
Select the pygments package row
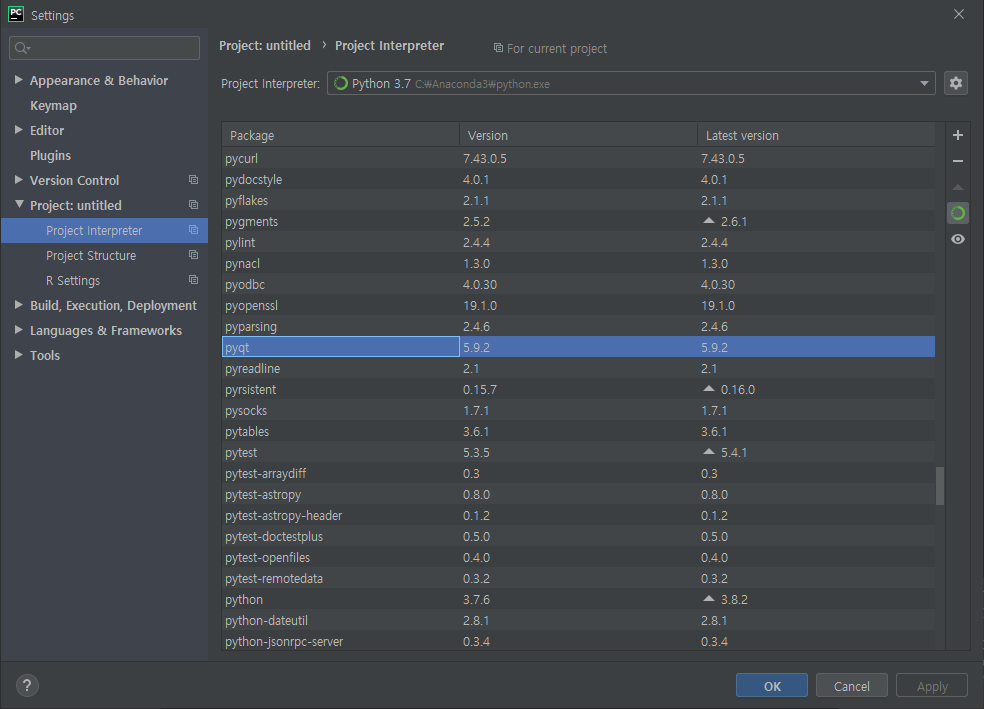(x=579, y=221)
